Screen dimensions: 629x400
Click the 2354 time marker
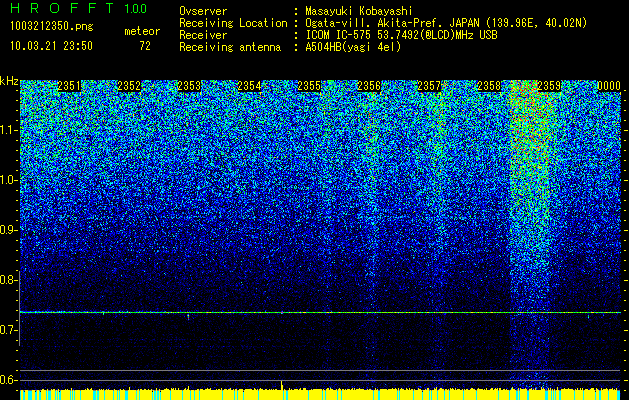tap(249, 86)
